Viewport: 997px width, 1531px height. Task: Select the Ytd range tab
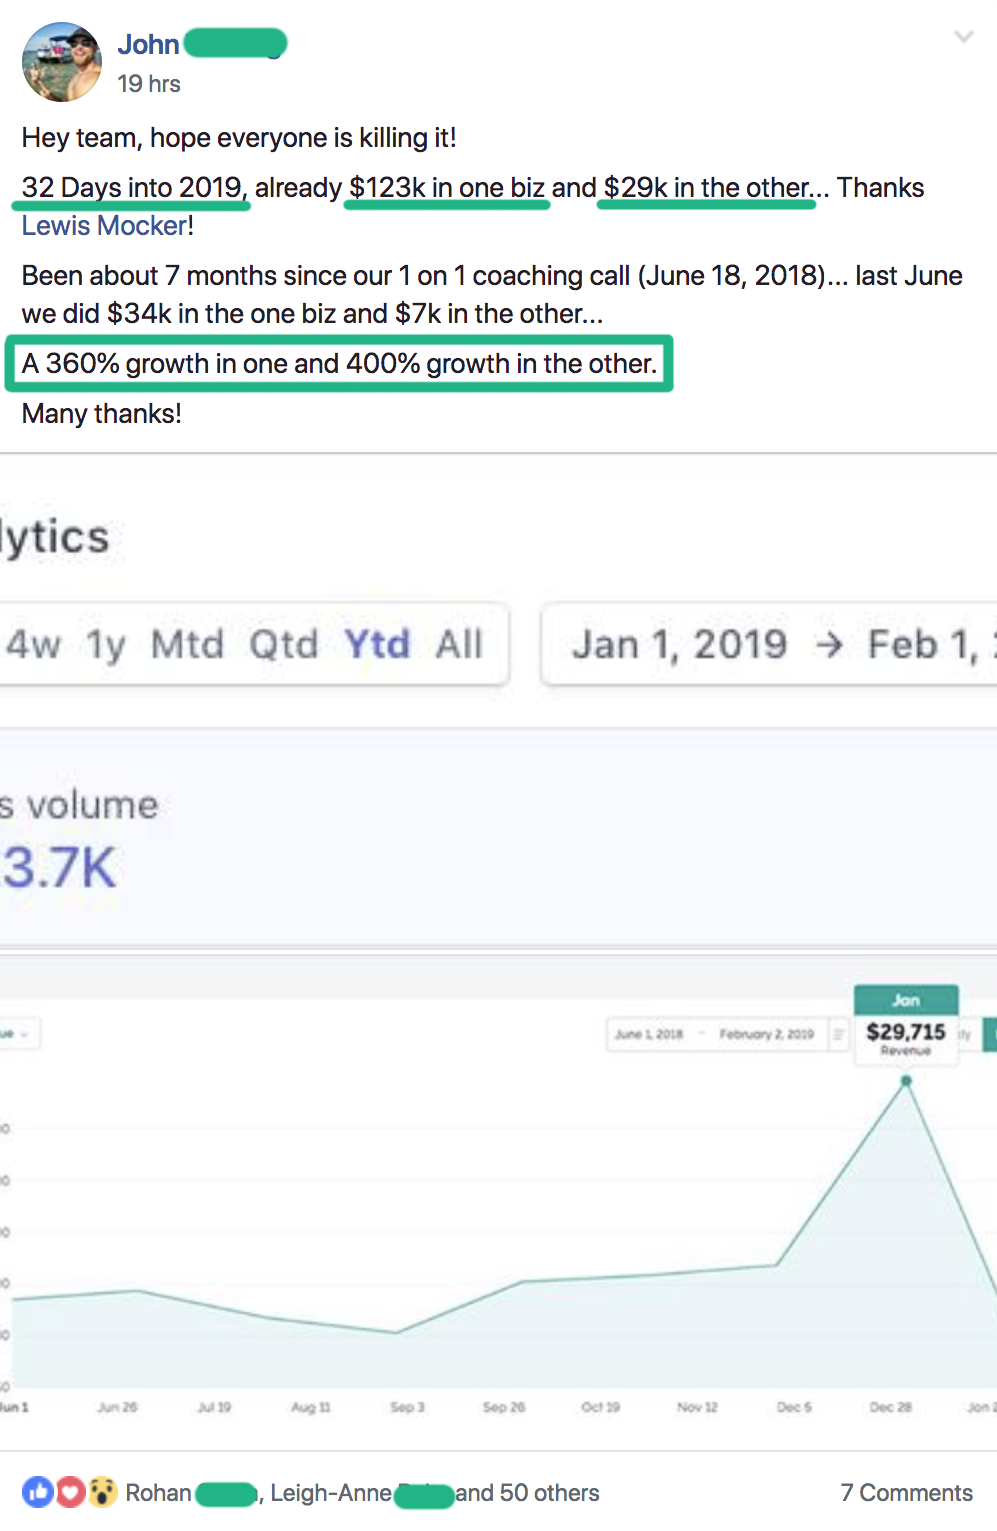[377, 645]
